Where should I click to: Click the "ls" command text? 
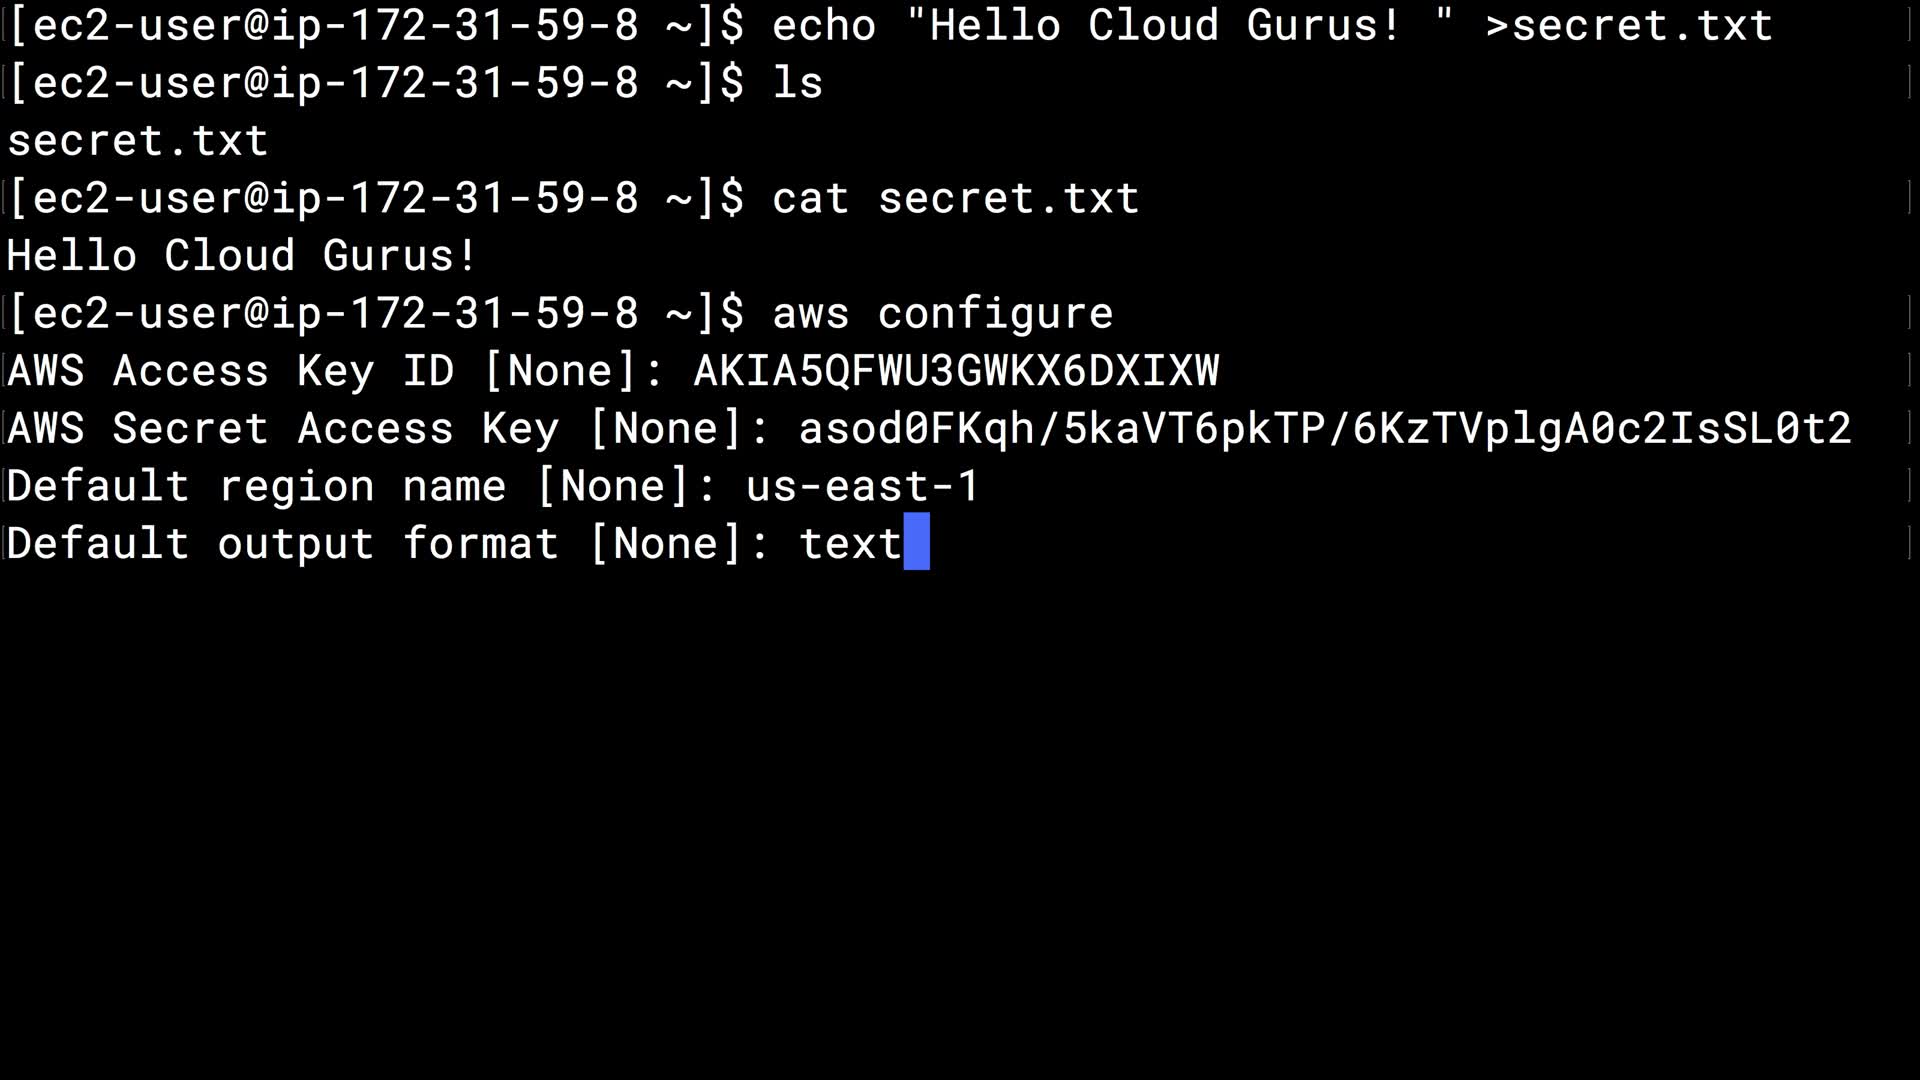[x=797, y=83]
